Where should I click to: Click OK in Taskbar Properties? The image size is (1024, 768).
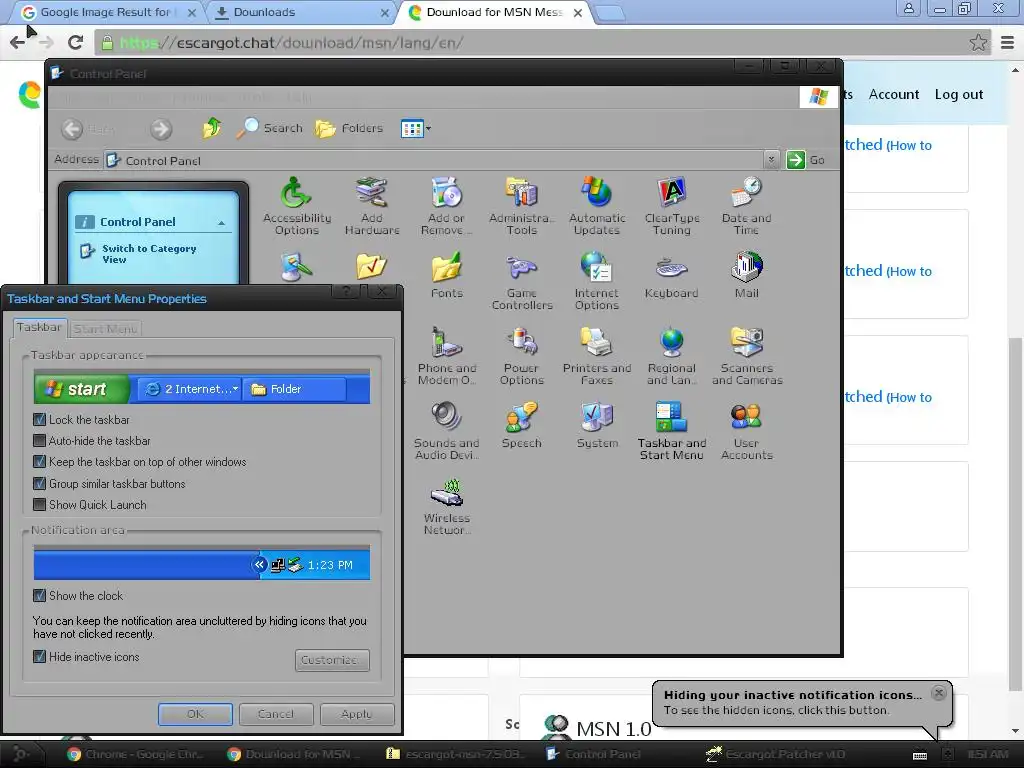click(x=195, y=714)
